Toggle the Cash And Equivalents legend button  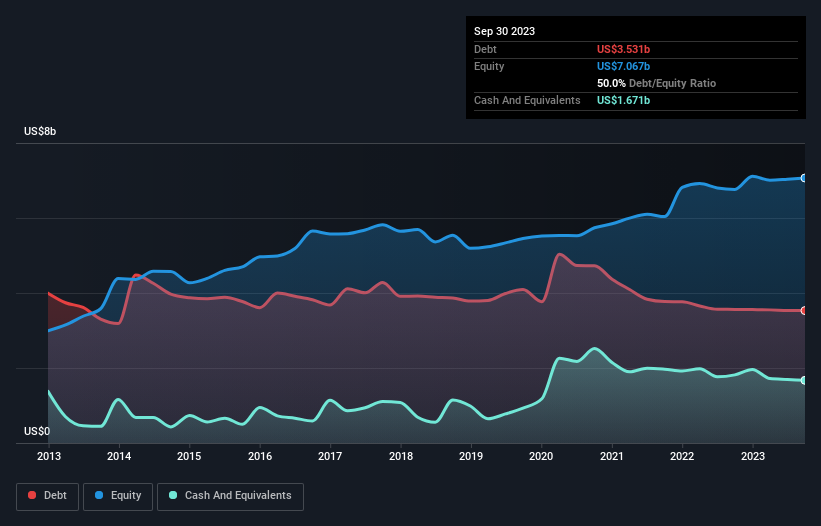(230, 496)
